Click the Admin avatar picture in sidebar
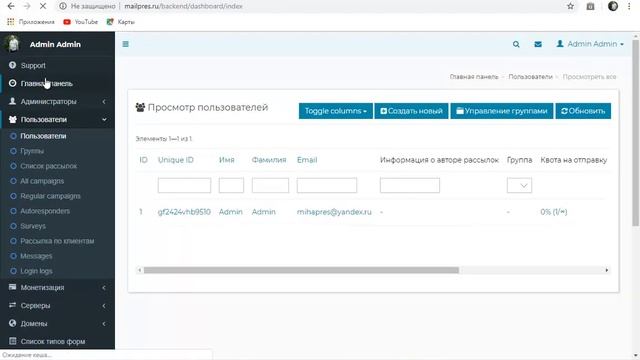The image size is (640, 360). tap(13, 44)
